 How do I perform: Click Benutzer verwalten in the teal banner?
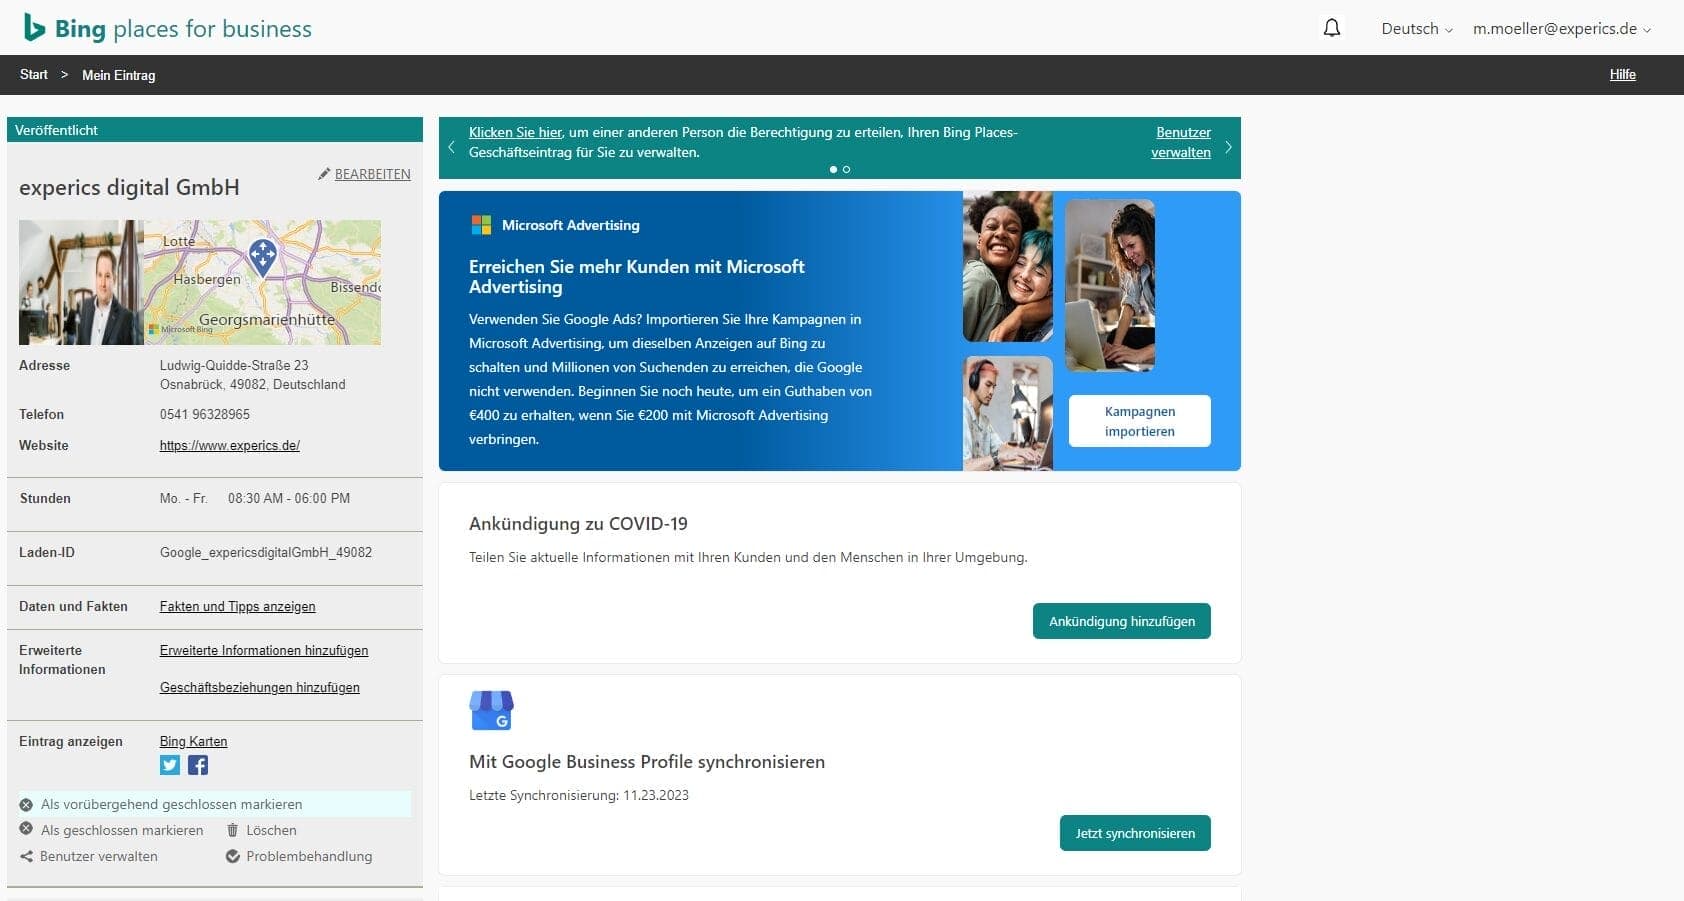(1181, 142)
